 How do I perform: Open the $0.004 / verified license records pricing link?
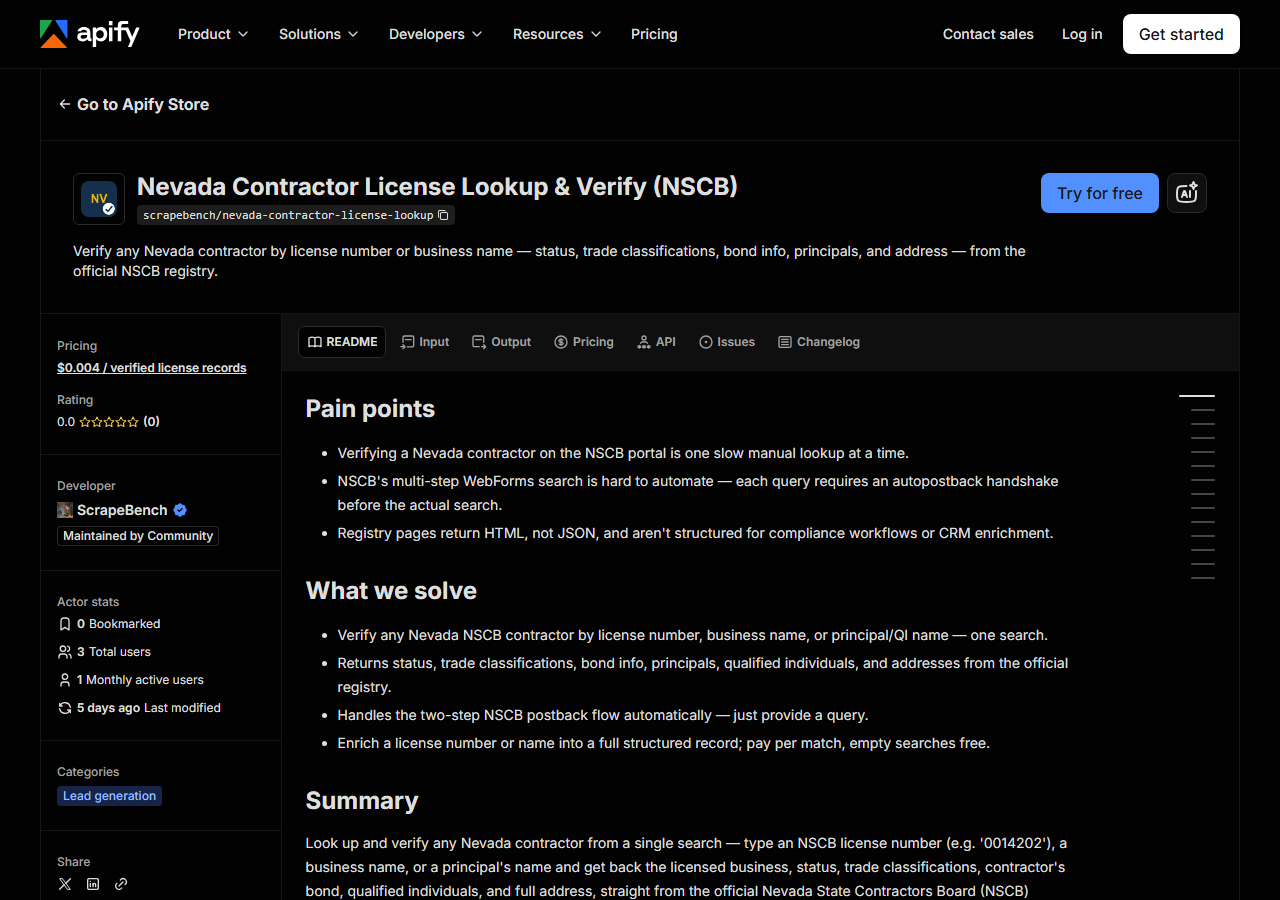coord(152,368)
